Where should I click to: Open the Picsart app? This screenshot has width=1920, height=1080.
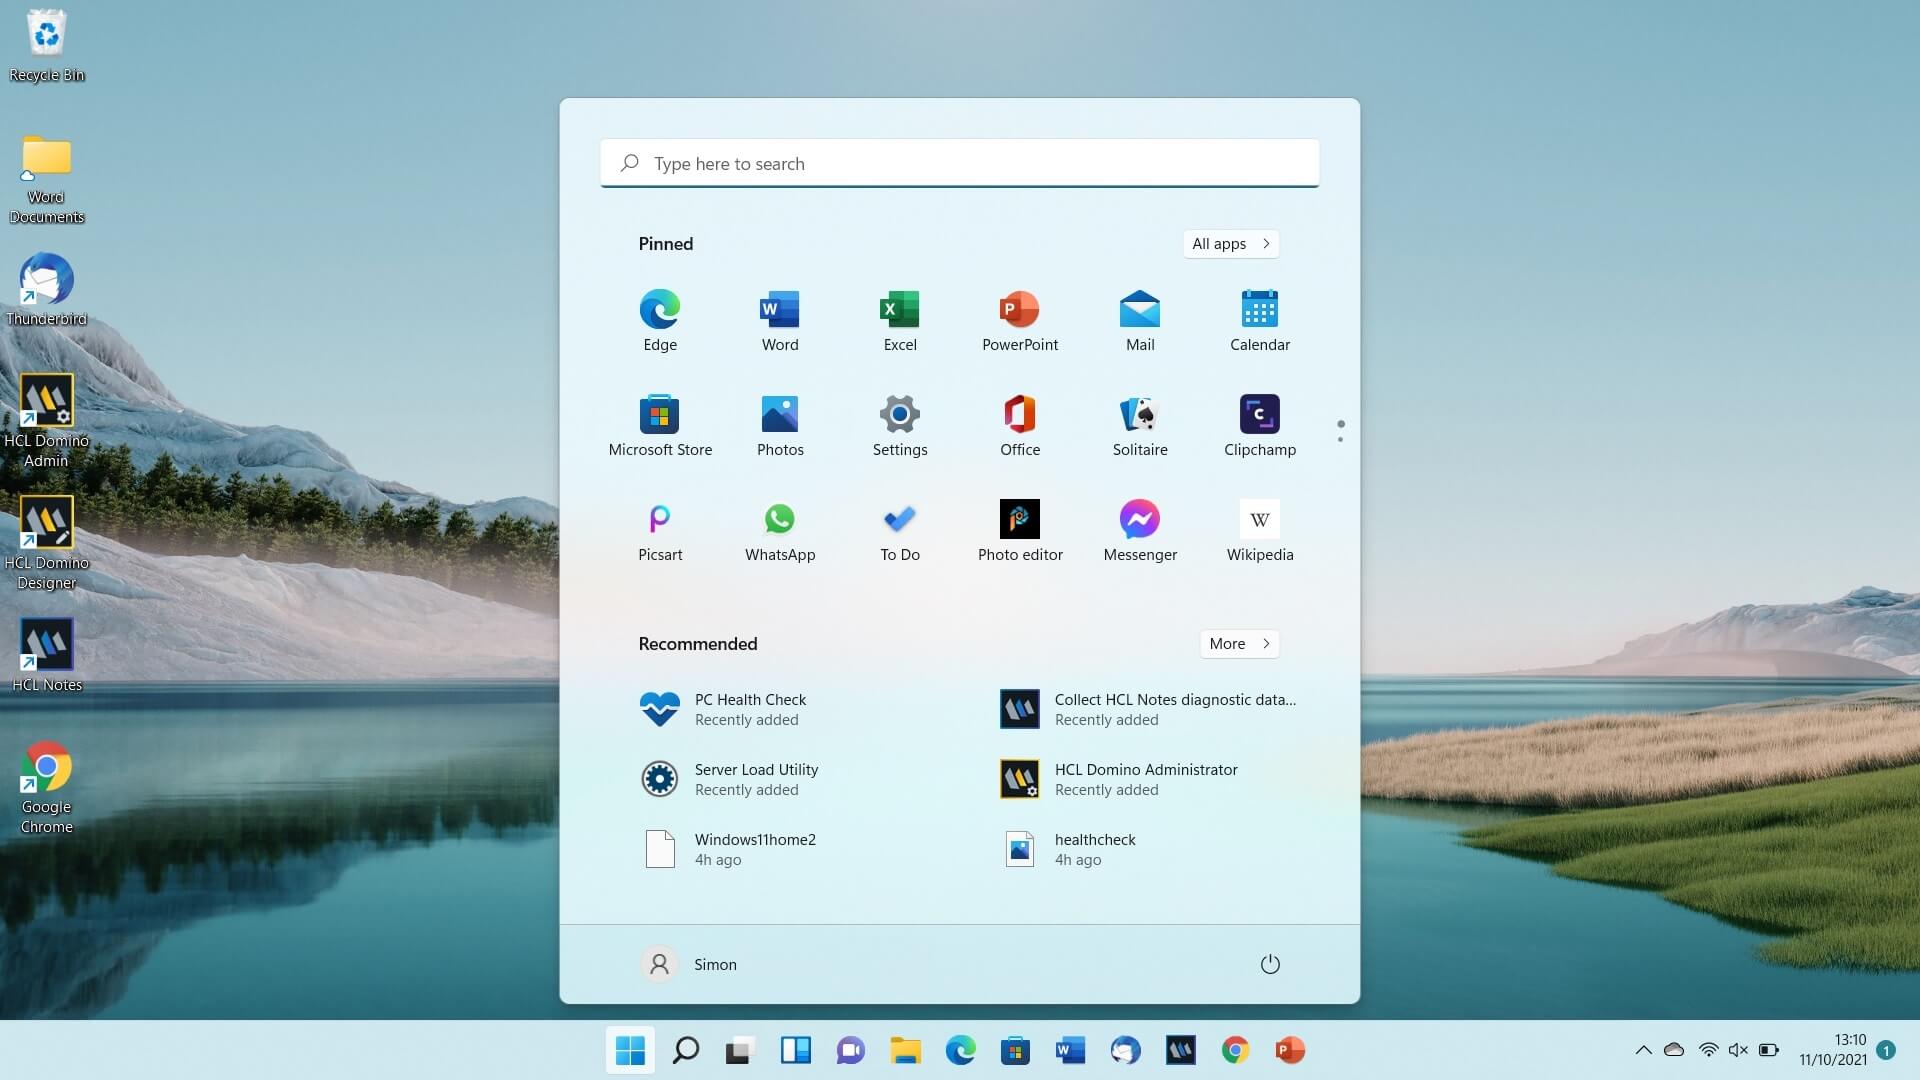[660, 531]
